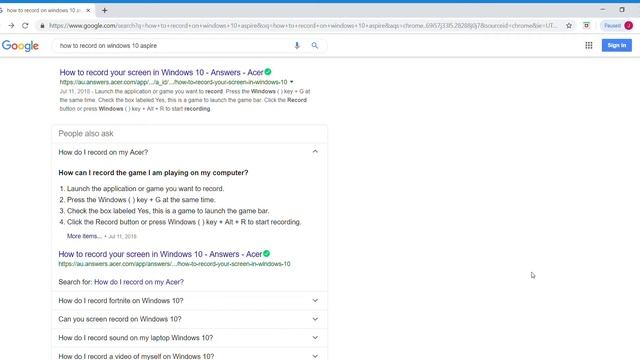Click the lock site info icon
This screenshot has width=640, height=360.
coord(42,26)
